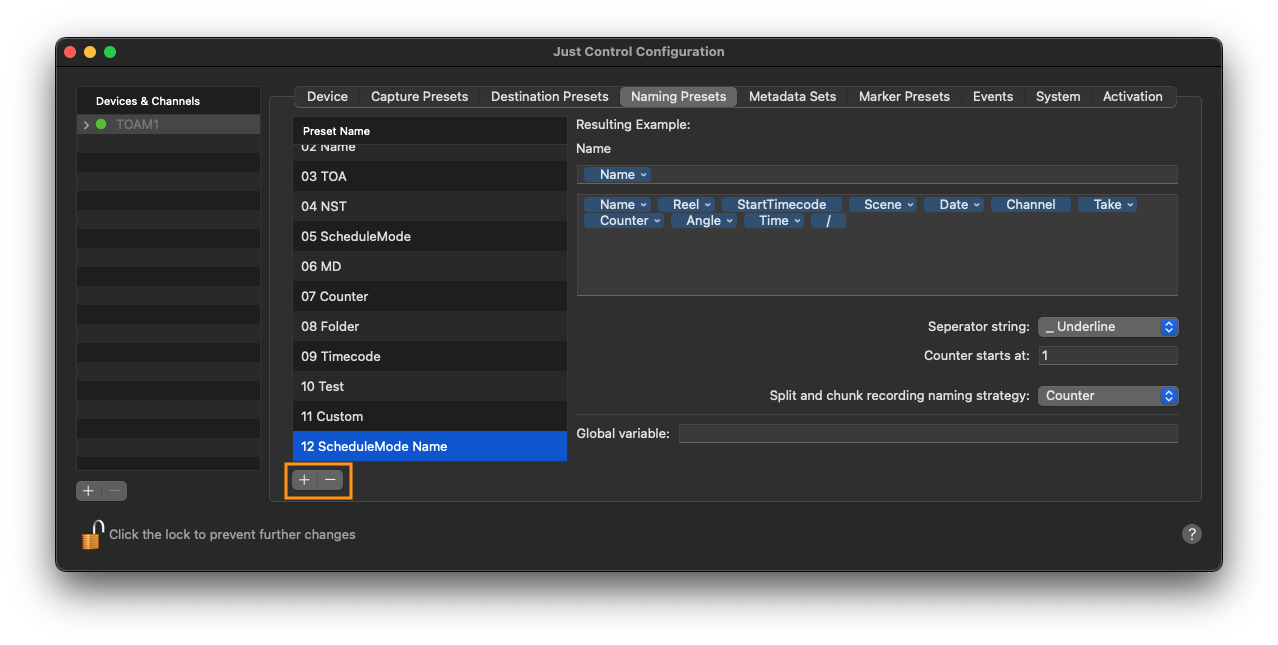The image size is (1278, 645).
Task: Select preset 07 Counter
Action: [430, 296]
